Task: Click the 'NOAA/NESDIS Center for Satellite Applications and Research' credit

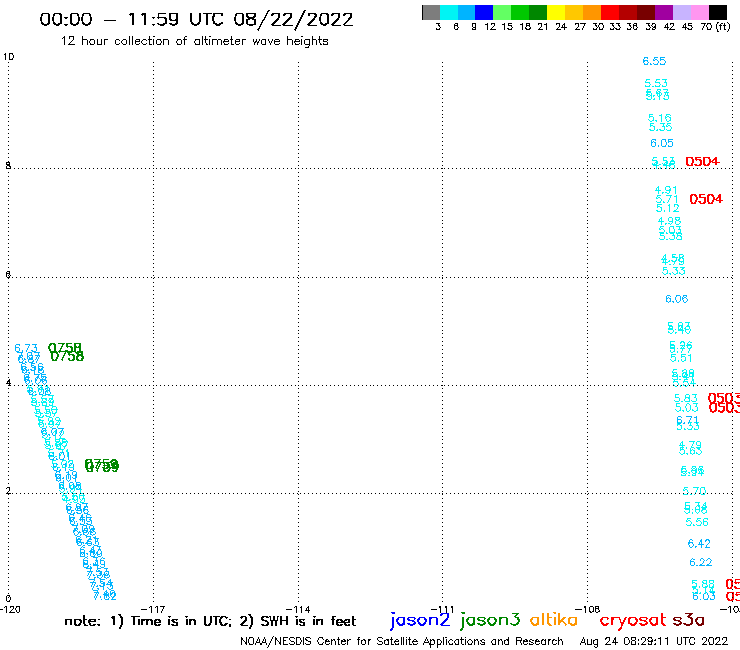Action: [402, 642]
